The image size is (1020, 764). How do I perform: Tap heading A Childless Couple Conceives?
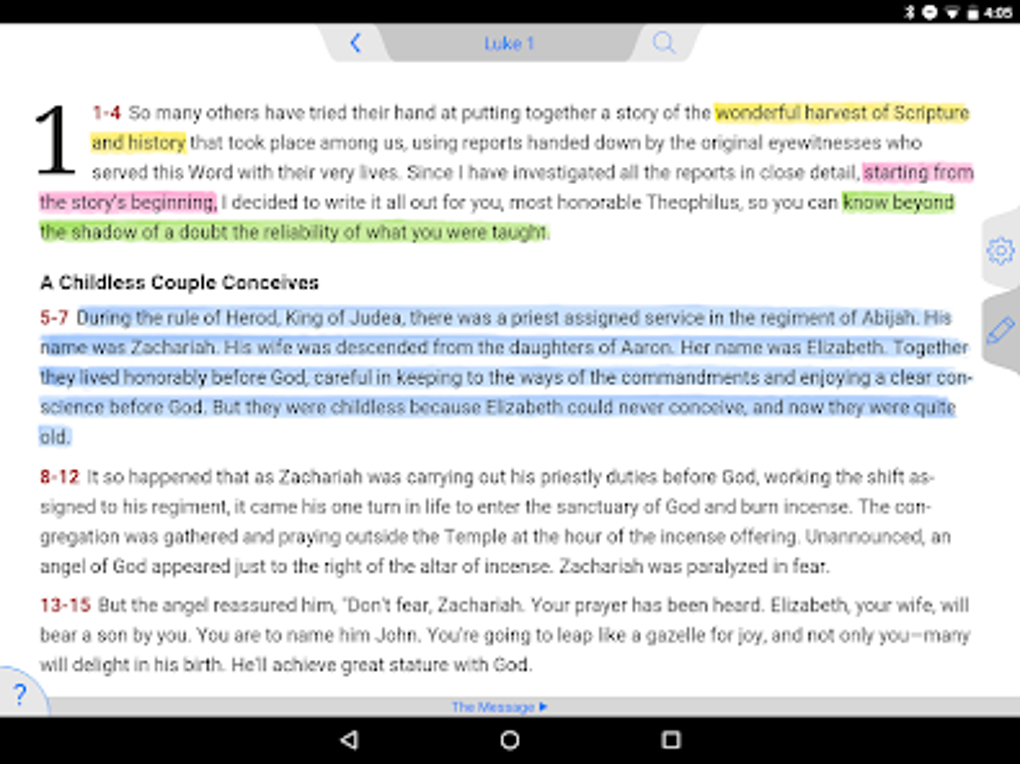coord(180,282)
